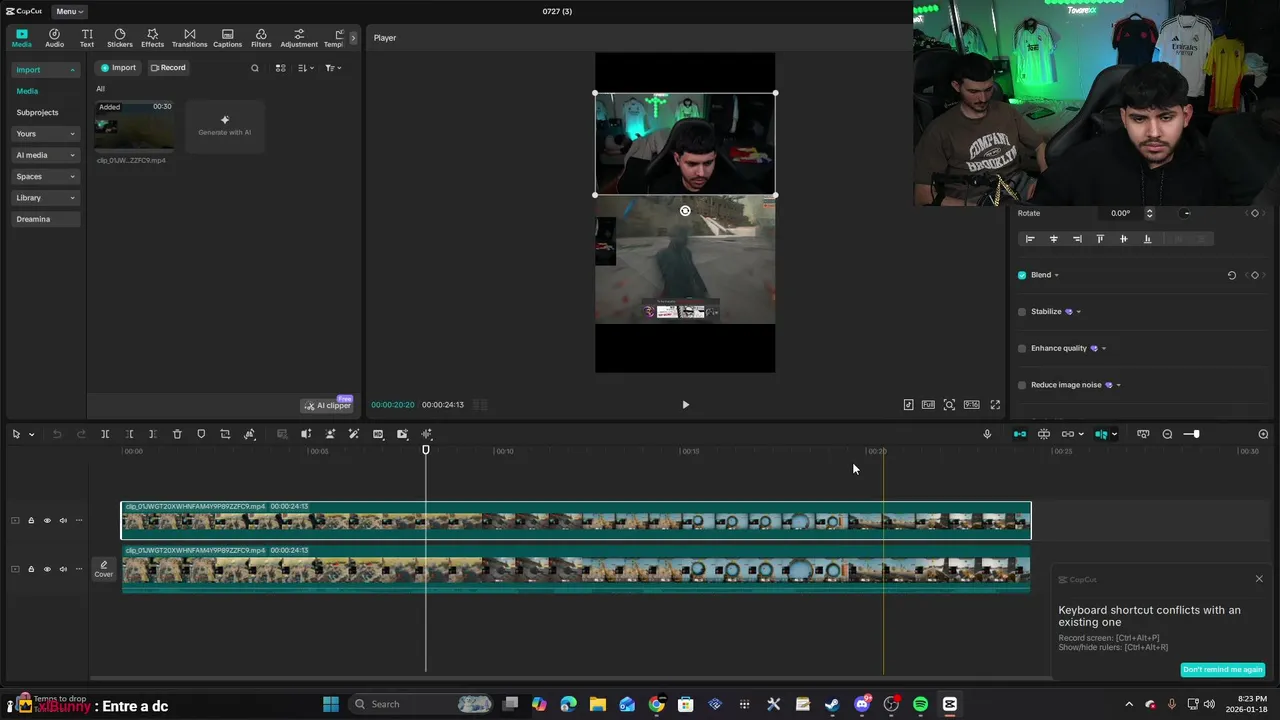Search the media library
This screenshot has height=720, width=1280.
[x=255, y=68]
